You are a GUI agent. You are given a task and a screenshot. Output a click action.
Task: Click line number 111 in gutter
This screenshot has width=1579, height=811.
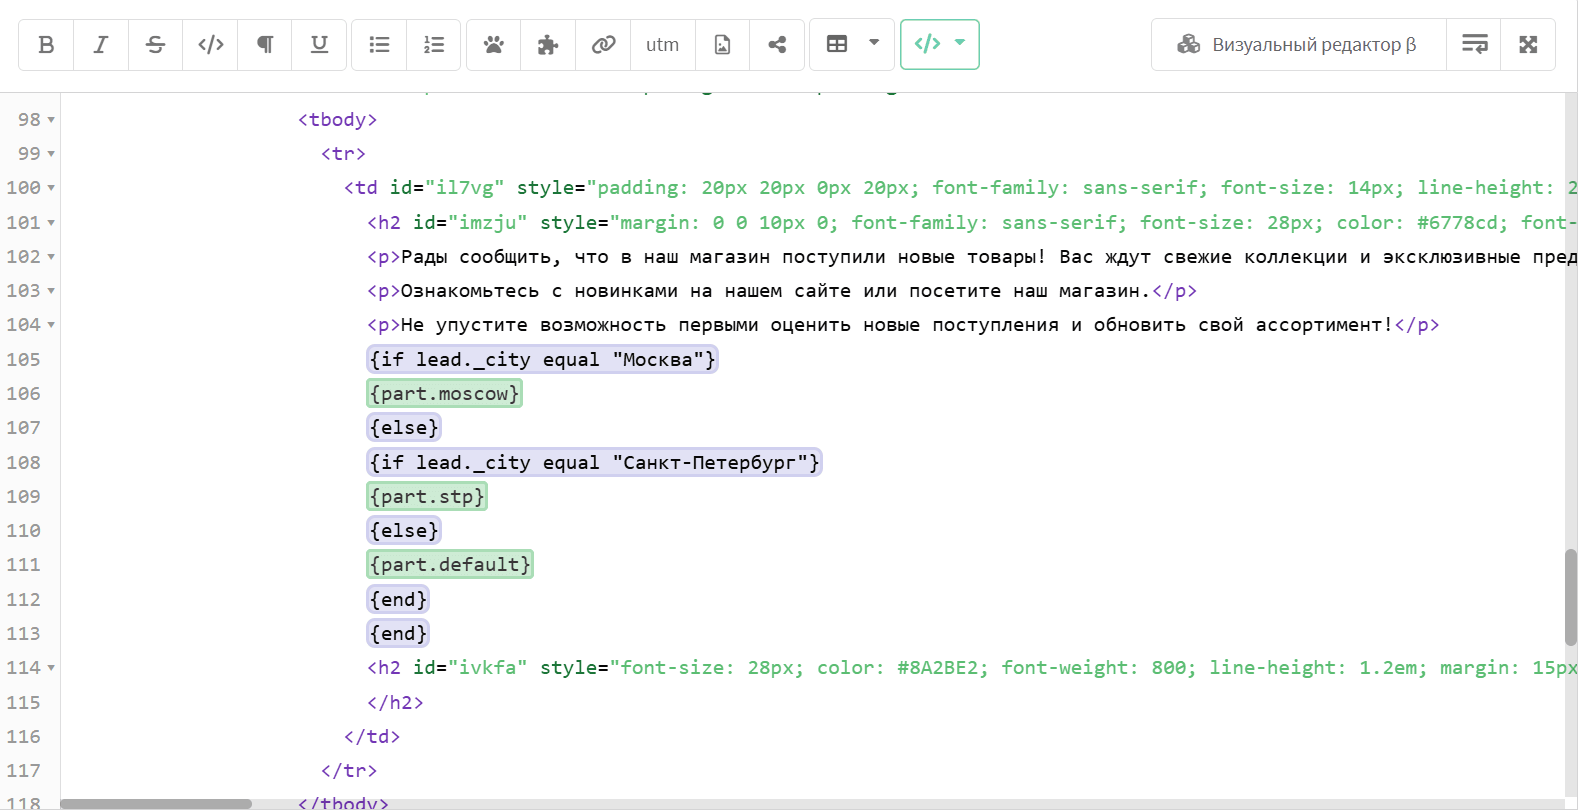pos(23,565)
